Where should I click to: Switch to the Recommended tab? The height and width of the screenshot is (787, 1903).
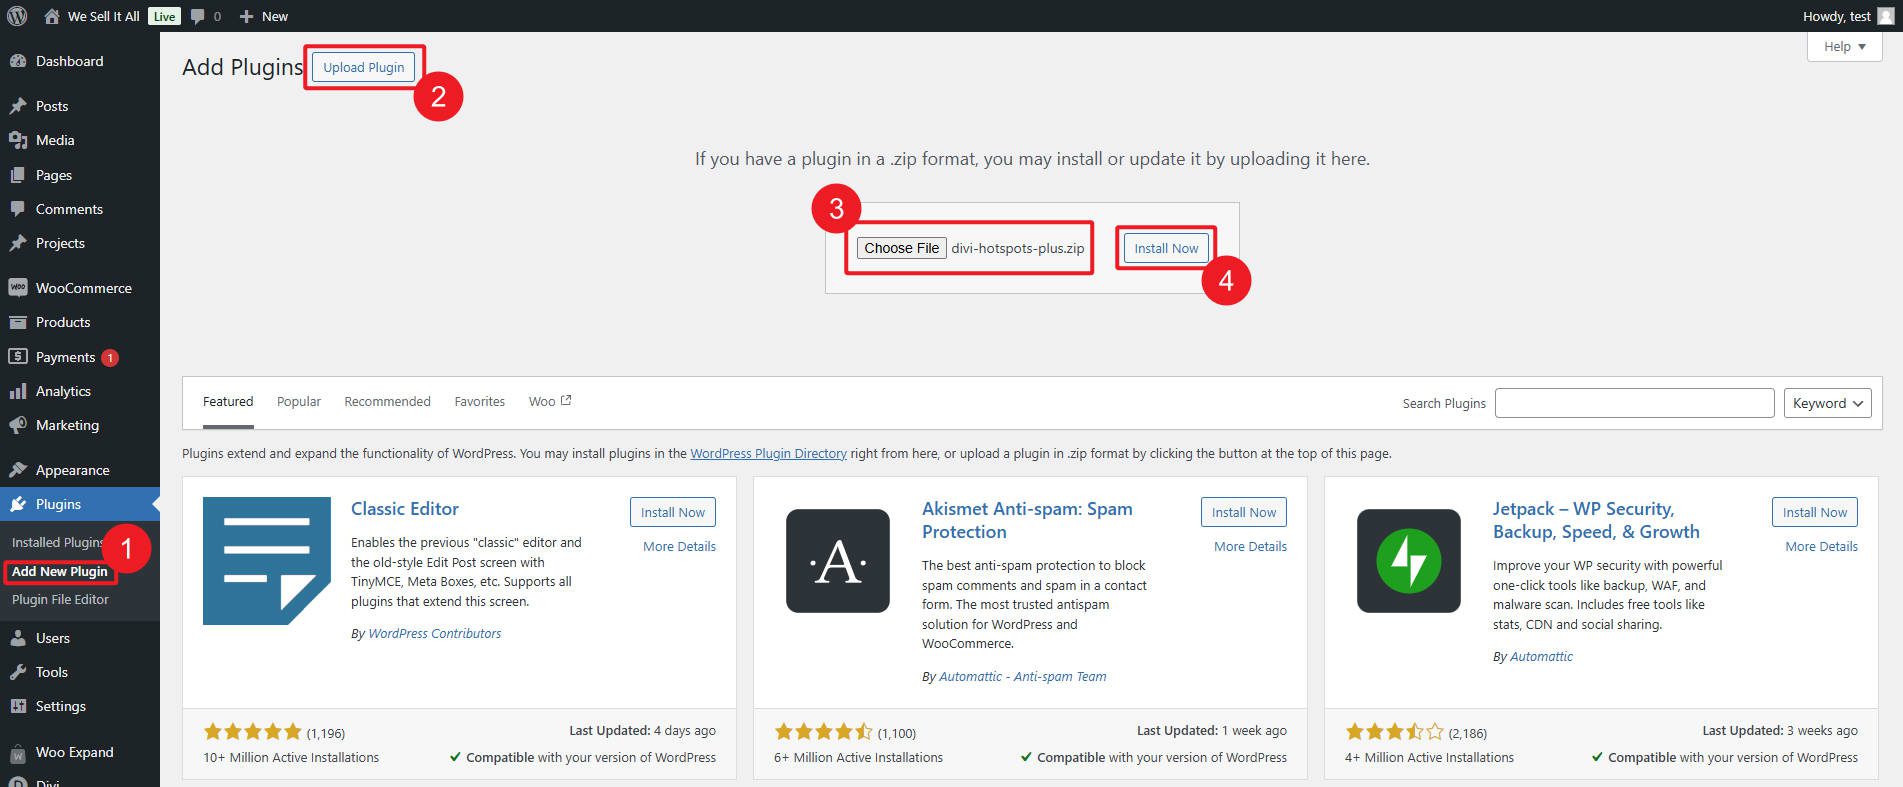(x=387, y=401)
